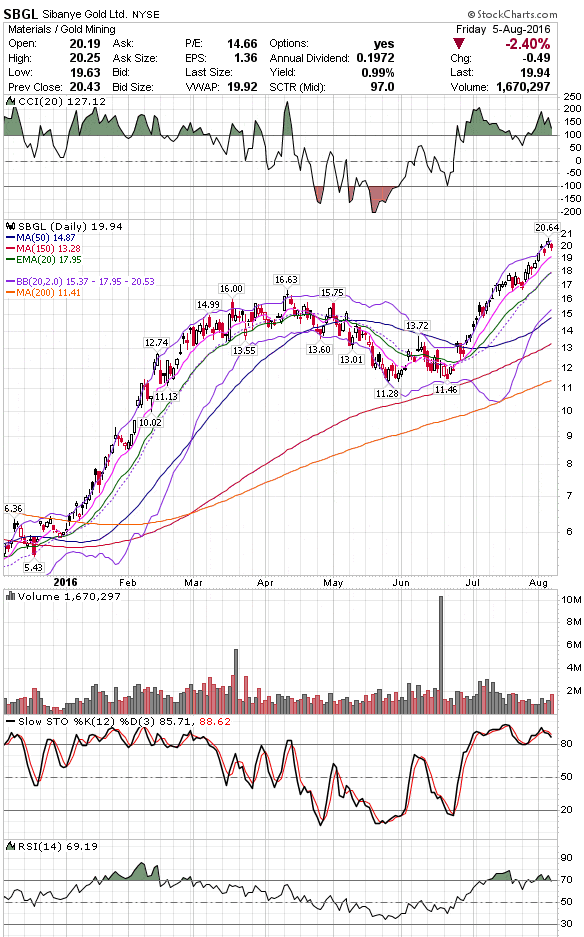The height and width of the screenshot is (937, 584).
Task: Click the Feb label on time axis
Action: (x=127, y=583)
